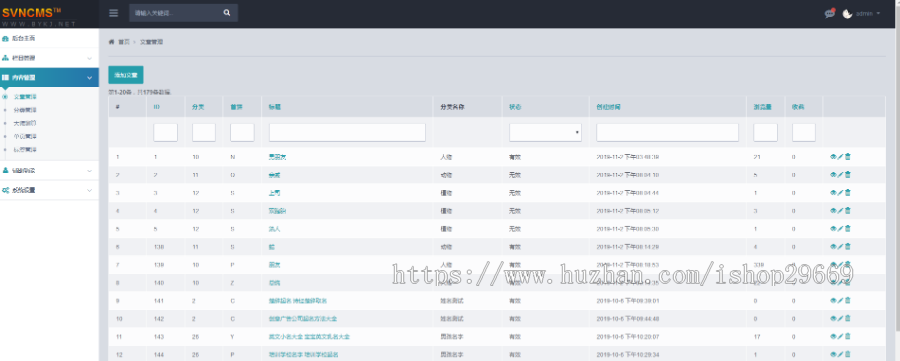
Task: Edit the article in row ID 1
Action: click(840, 156)
